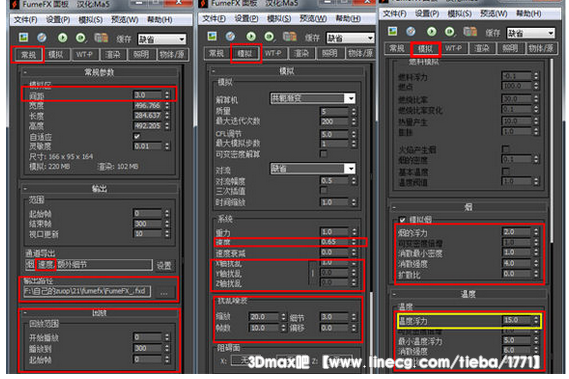
Task: Toggle 火焰产生烟 checkbox in right panel
Action: 505,148
